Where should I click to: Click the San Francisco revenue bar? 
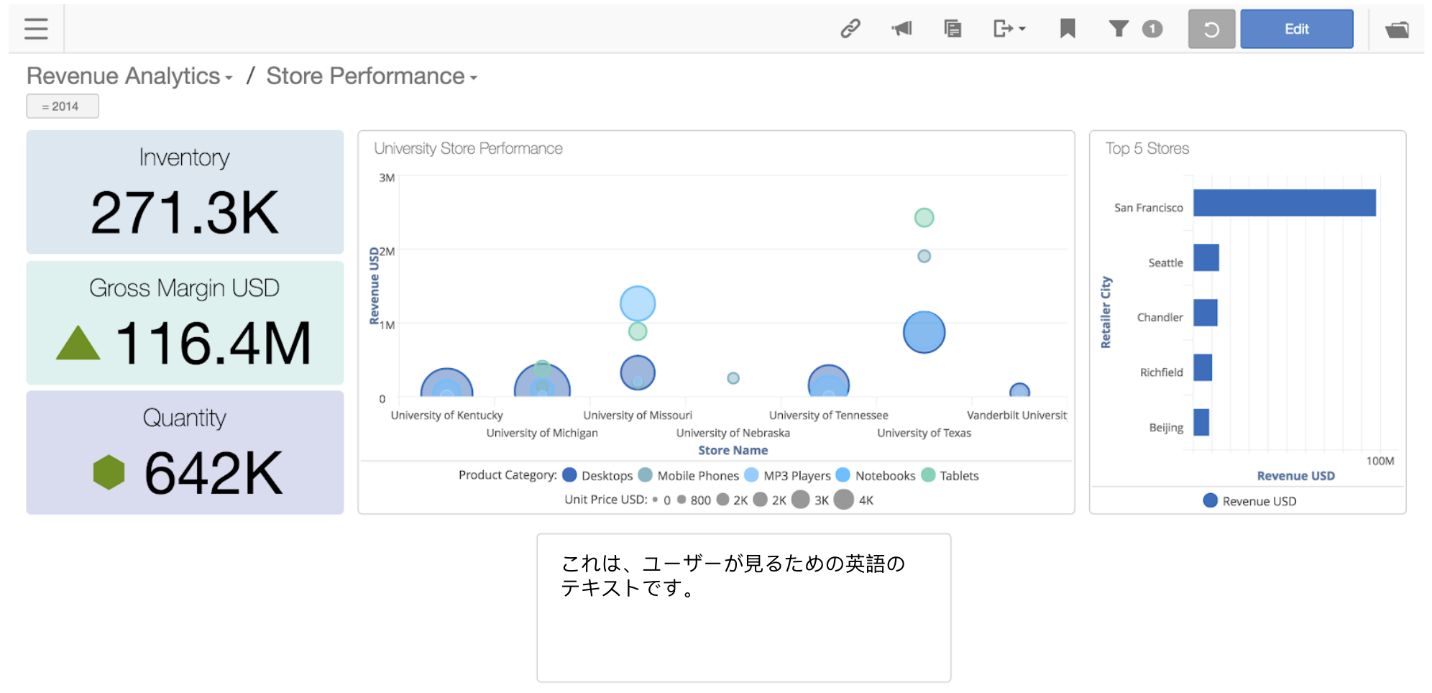1284,203
